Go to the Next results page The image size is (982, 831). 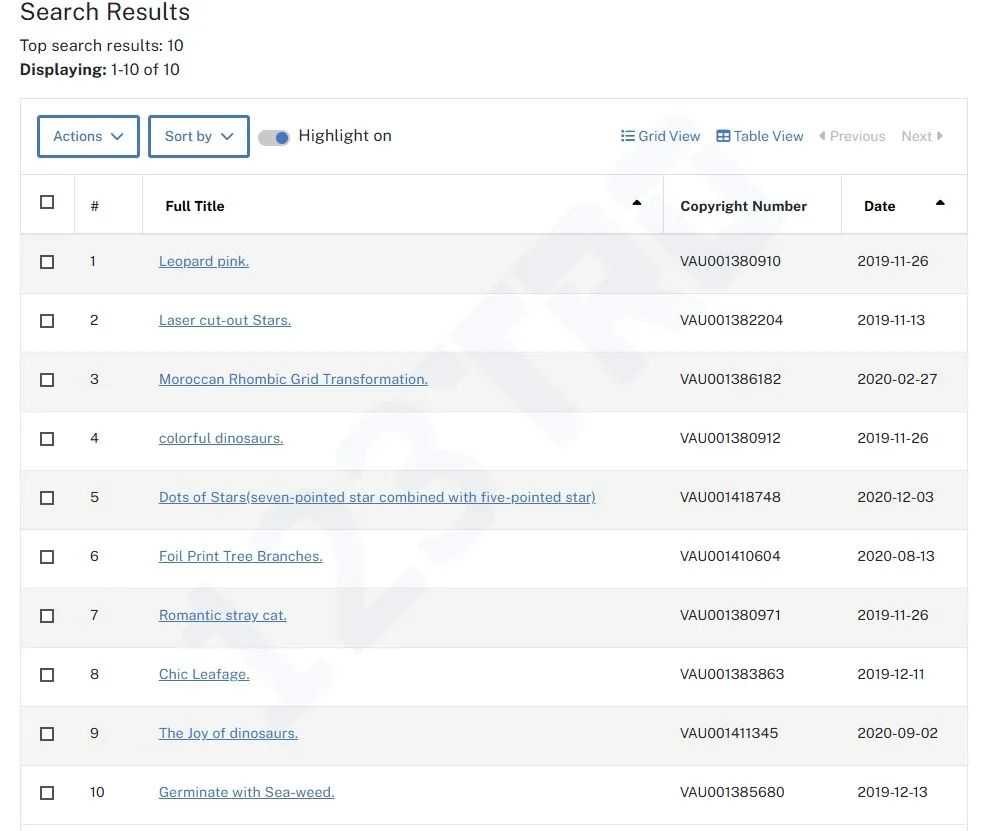coord(921,136)
